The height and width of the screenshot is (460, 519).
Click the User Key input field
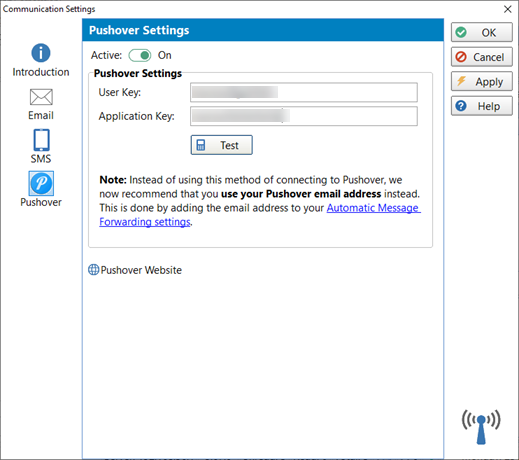click(x=304, y=92)
